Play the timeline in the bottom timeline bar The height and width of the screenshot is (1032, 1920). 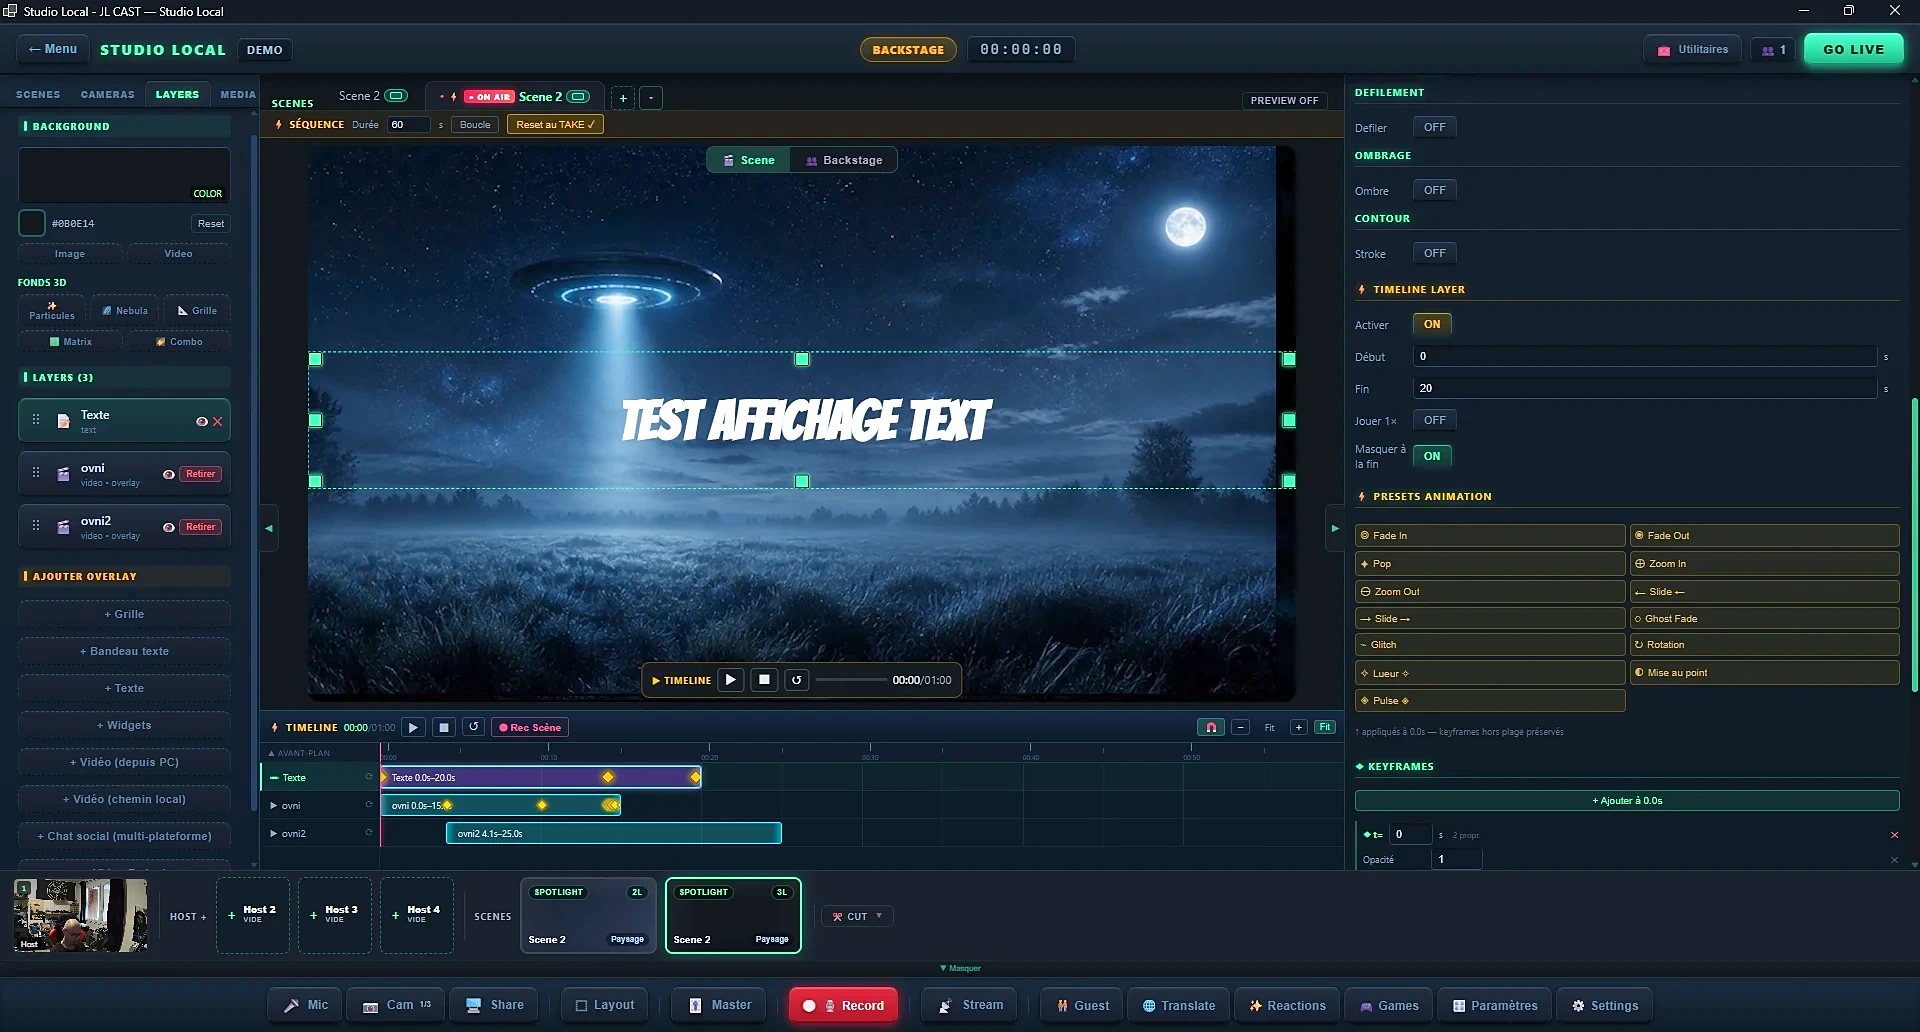(413, 727)
